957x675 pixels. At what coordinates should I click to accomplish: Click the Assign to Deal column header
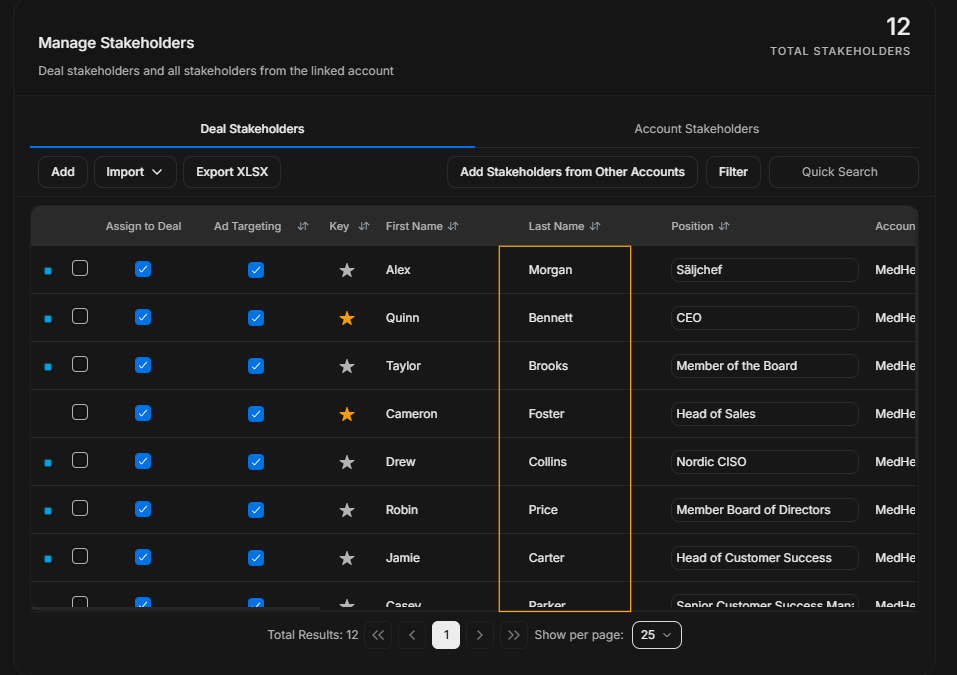tap(143, 226)
